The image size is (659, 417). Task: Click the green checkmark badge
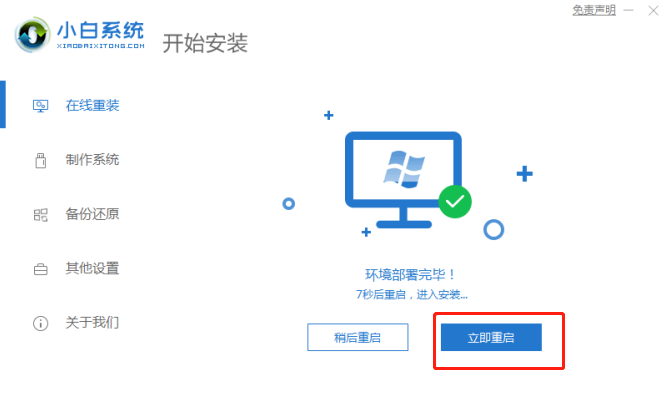(x=455, y=202)
